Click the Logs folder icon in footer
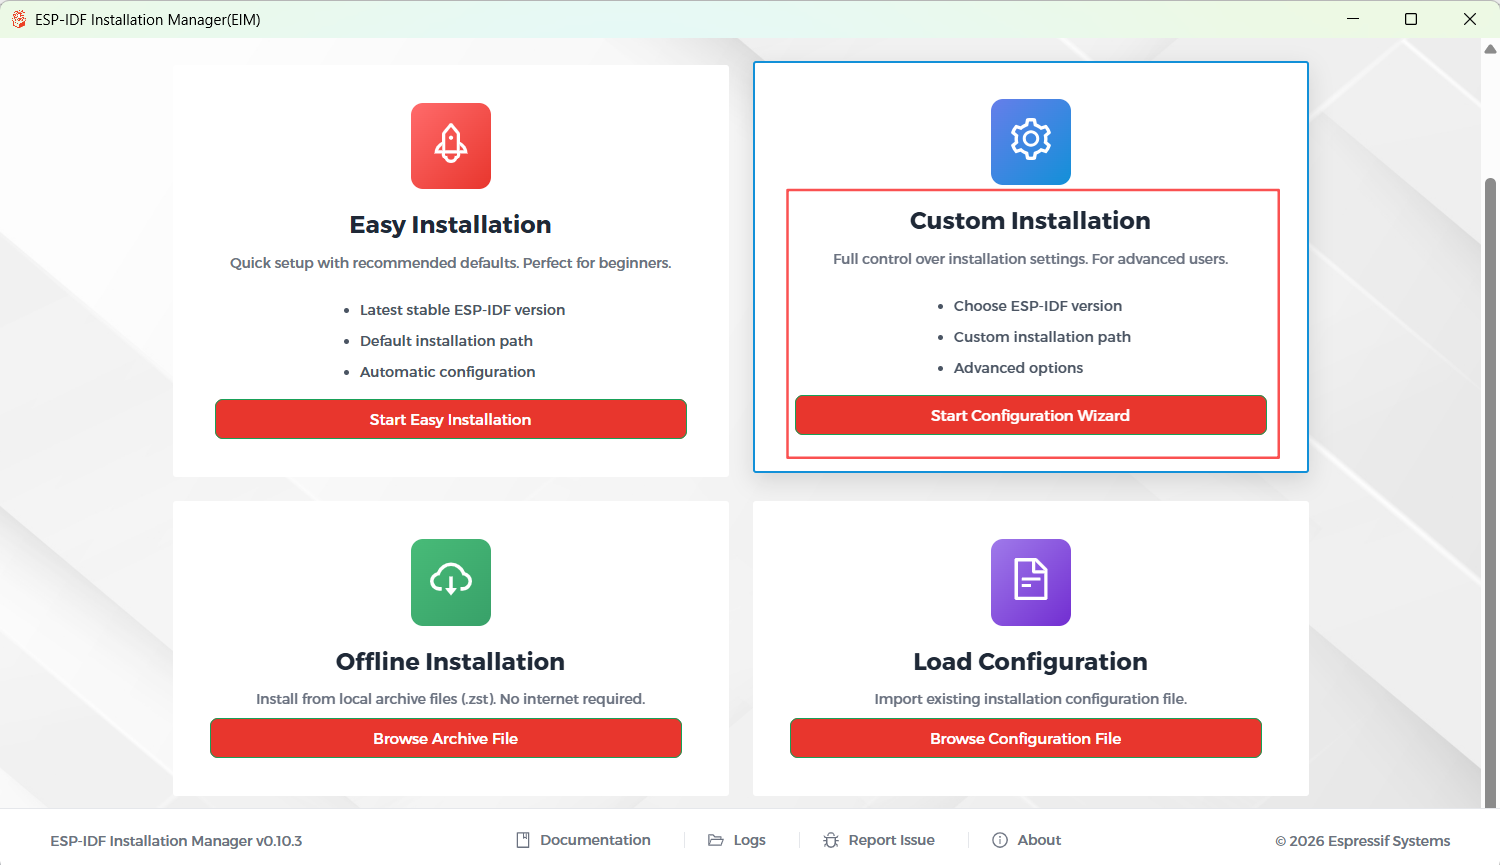Viewport: 1500px width, 865px height. [716, 840]
